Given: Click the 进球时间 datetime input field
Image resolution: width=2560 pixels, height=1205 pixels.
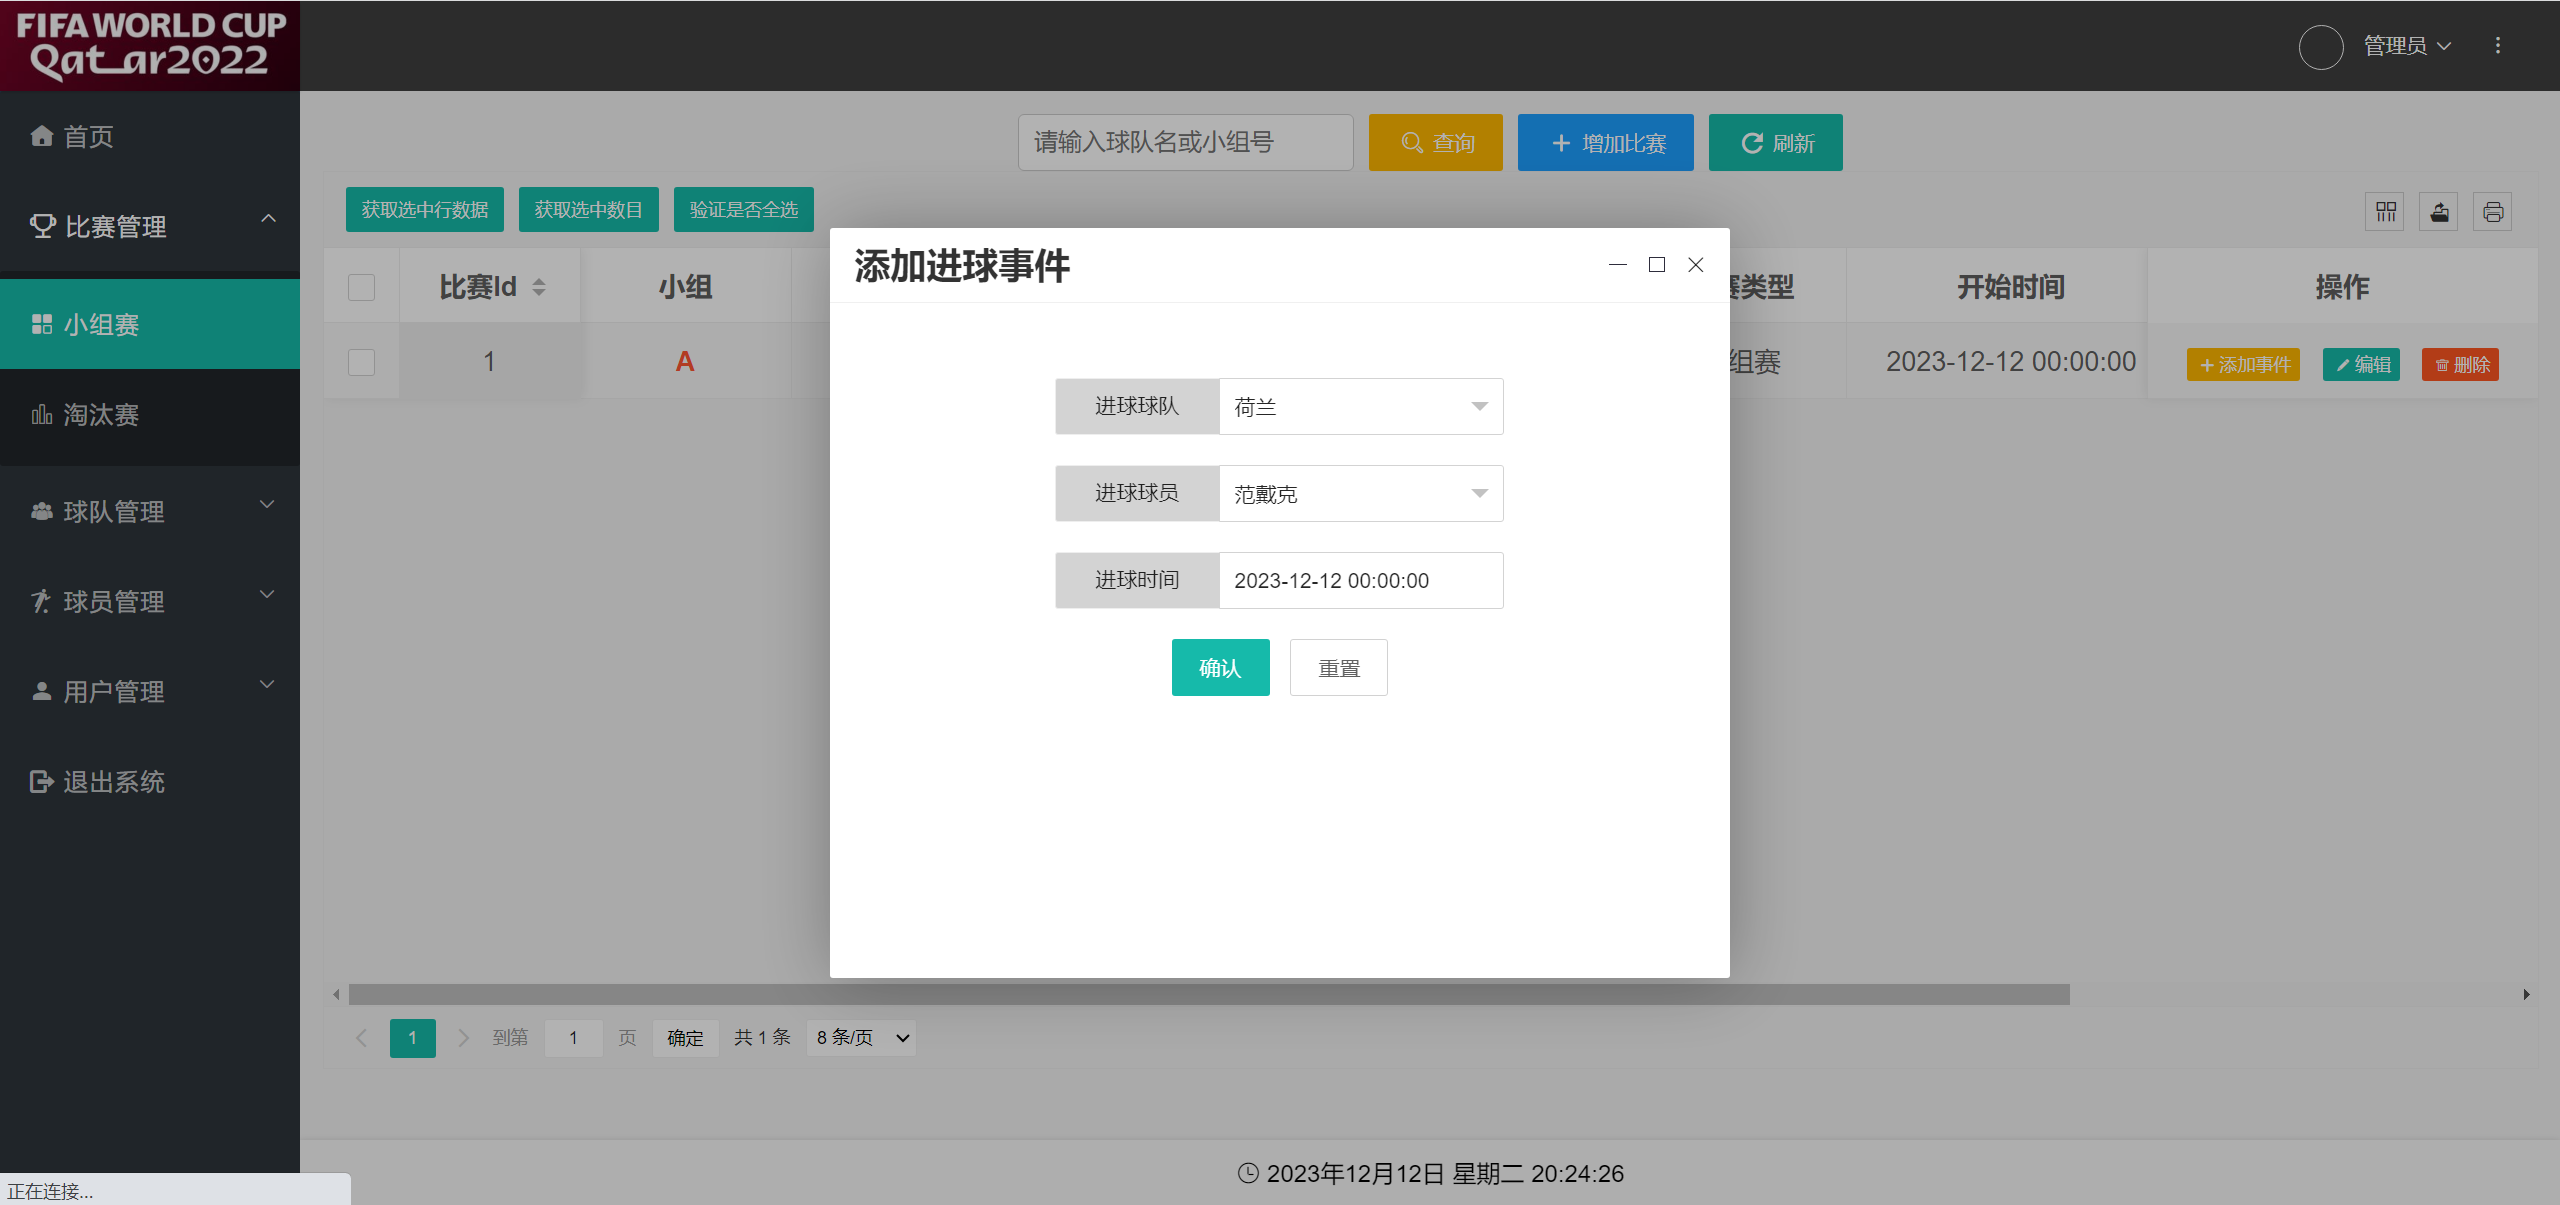Looking at the screenshot, I should (x=1360, y=581).
